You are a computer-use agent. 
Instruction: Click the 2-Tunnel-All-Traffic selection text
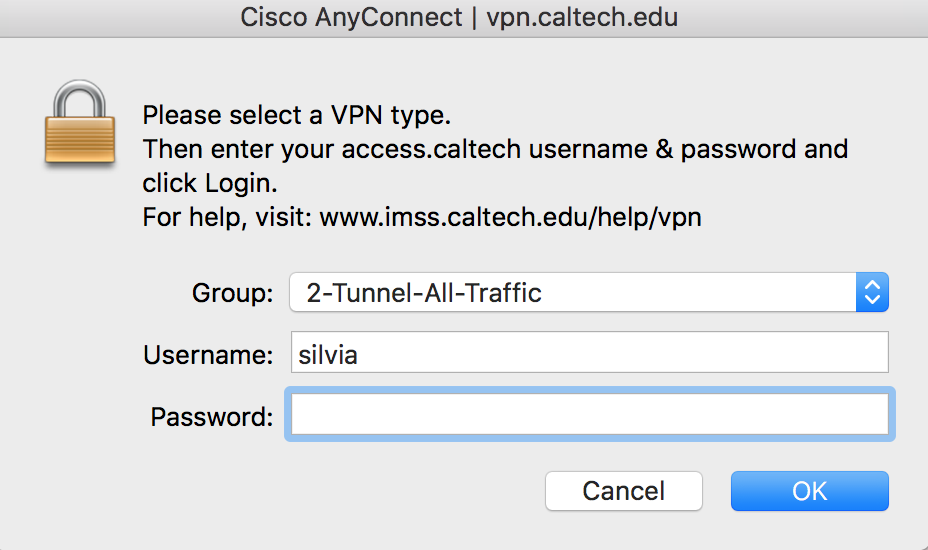[x=424, y=293]
